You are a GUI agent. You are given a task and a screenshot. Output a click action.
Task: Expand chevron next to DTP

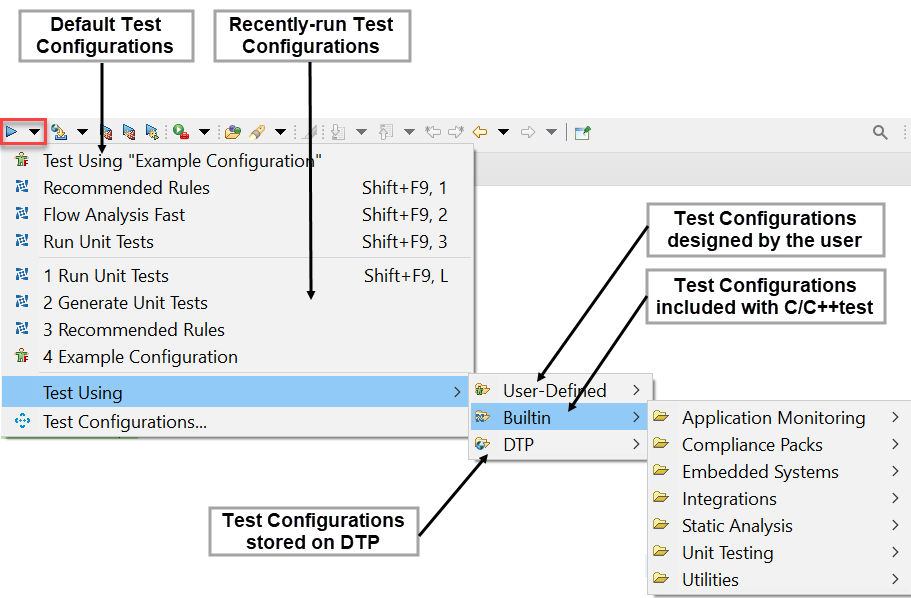637,445
